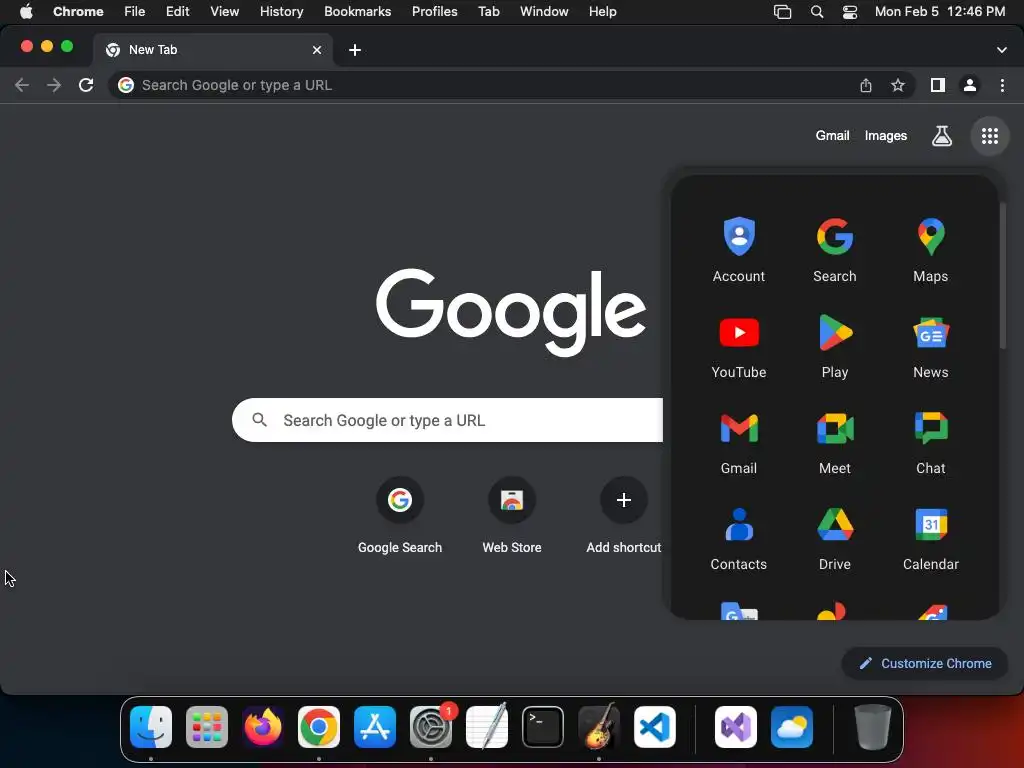The height and width of the screenshot is (768, 1024).
Task: Open Google Play app
Action: click(835, 346)
